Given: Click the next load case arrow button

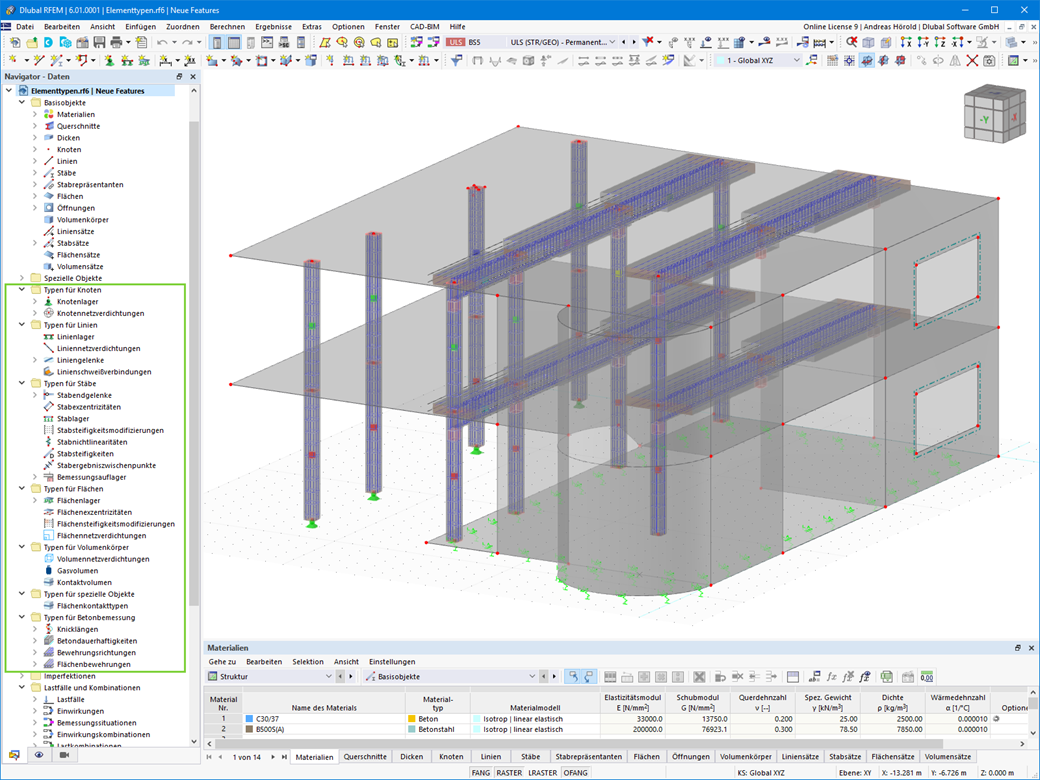Looking at the screenshot, I should click(634, 42).
